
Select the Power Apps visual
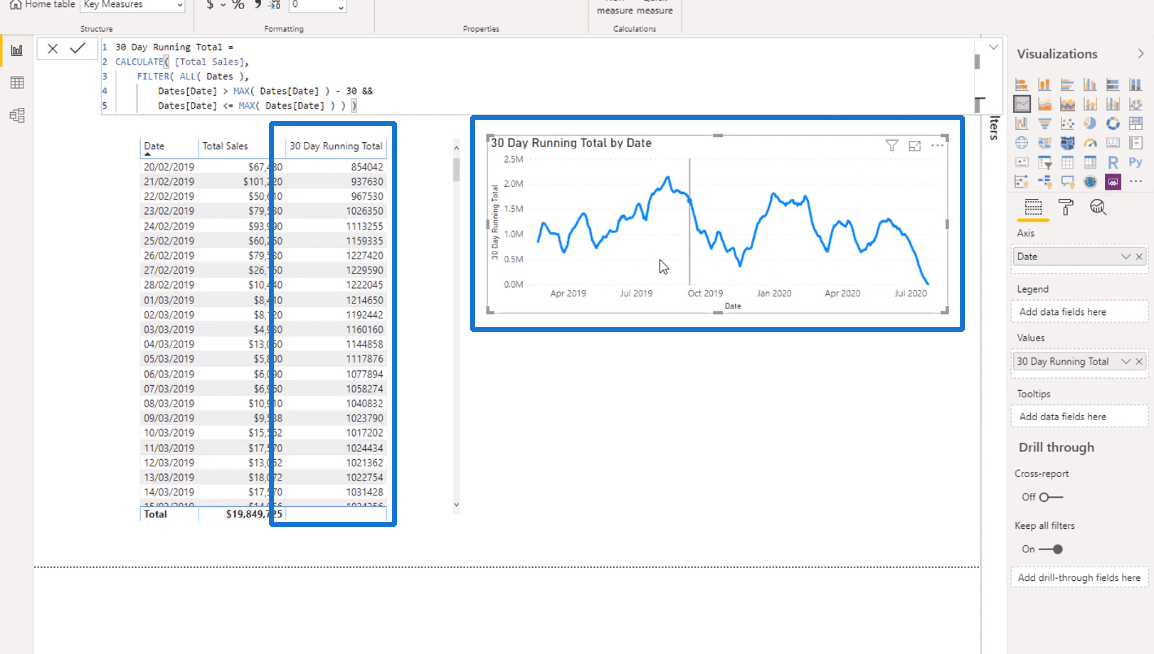[1113, 181]
